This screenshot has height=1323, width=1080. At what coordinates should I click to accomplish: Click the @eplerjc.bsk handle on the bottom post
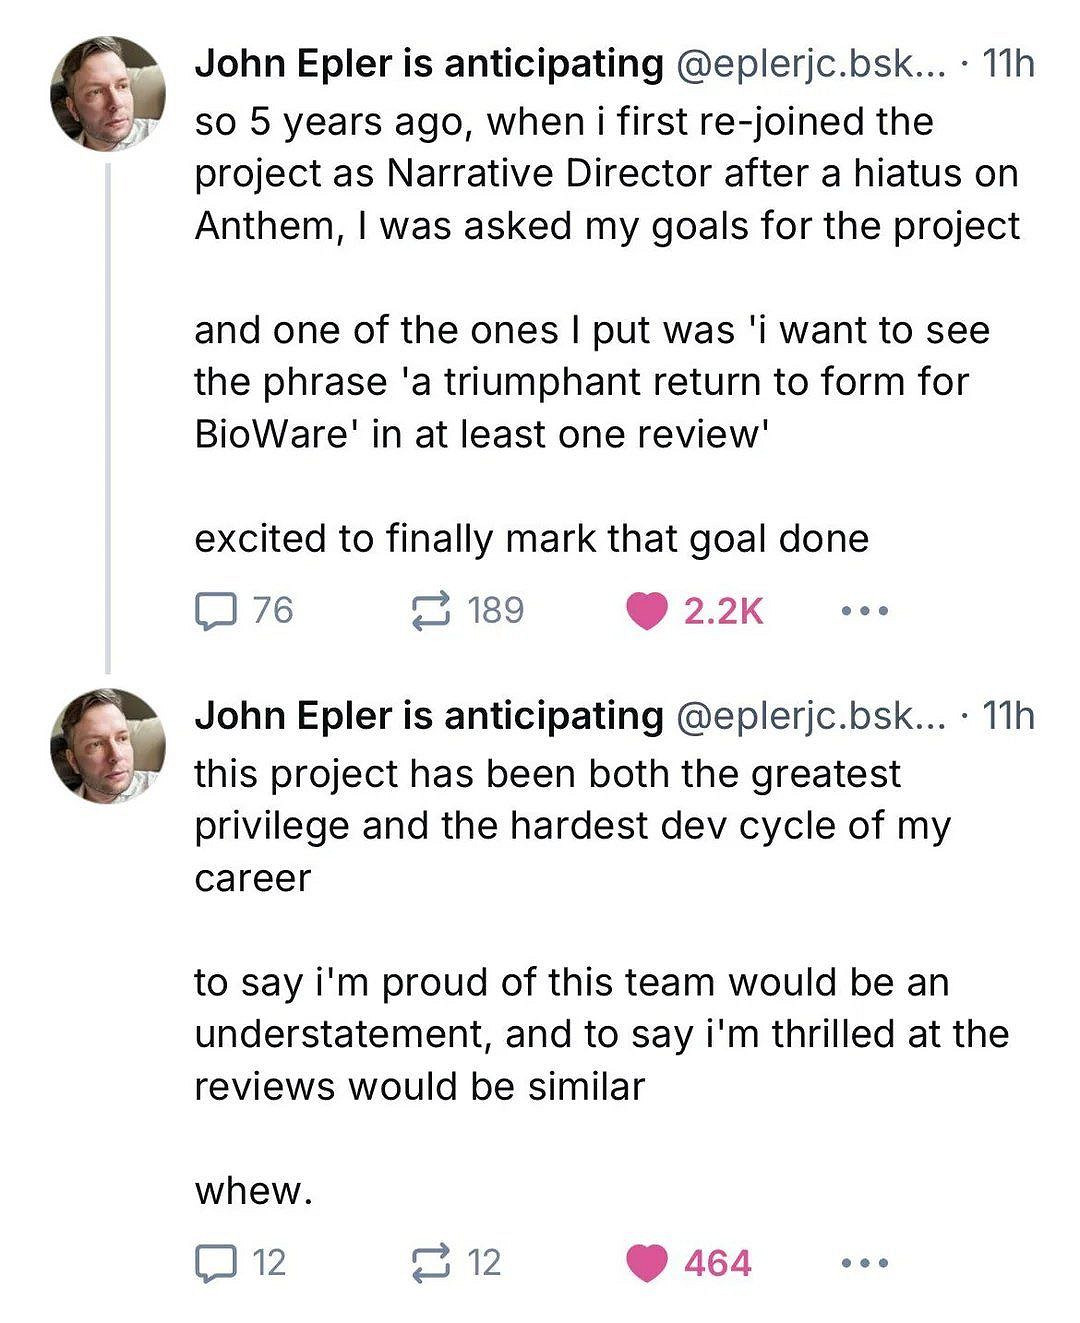point(810,716)
